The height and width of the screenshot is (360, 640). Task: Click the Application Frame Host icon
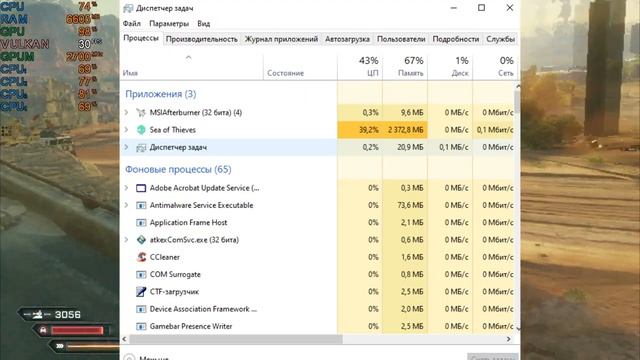141,222
